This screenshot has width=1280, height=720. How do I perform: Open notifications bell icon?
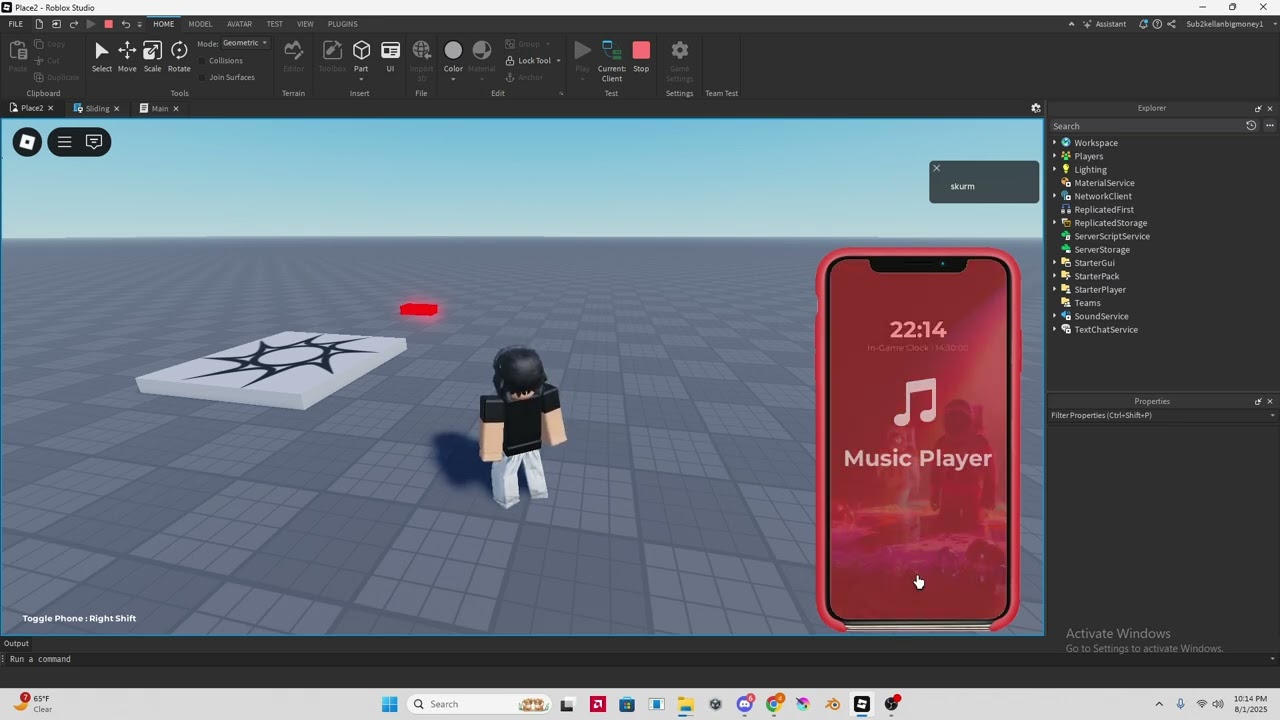coord(1143,24)
